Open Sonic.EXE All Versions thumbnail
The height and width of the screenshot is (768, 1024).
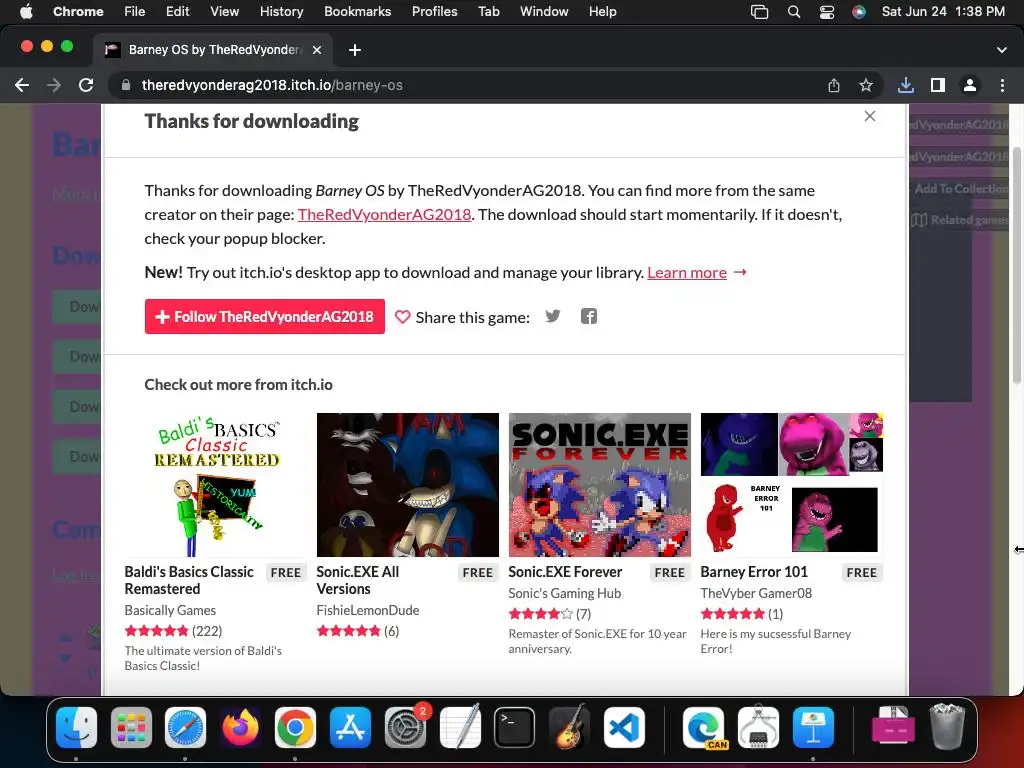(x=408, y=485)
